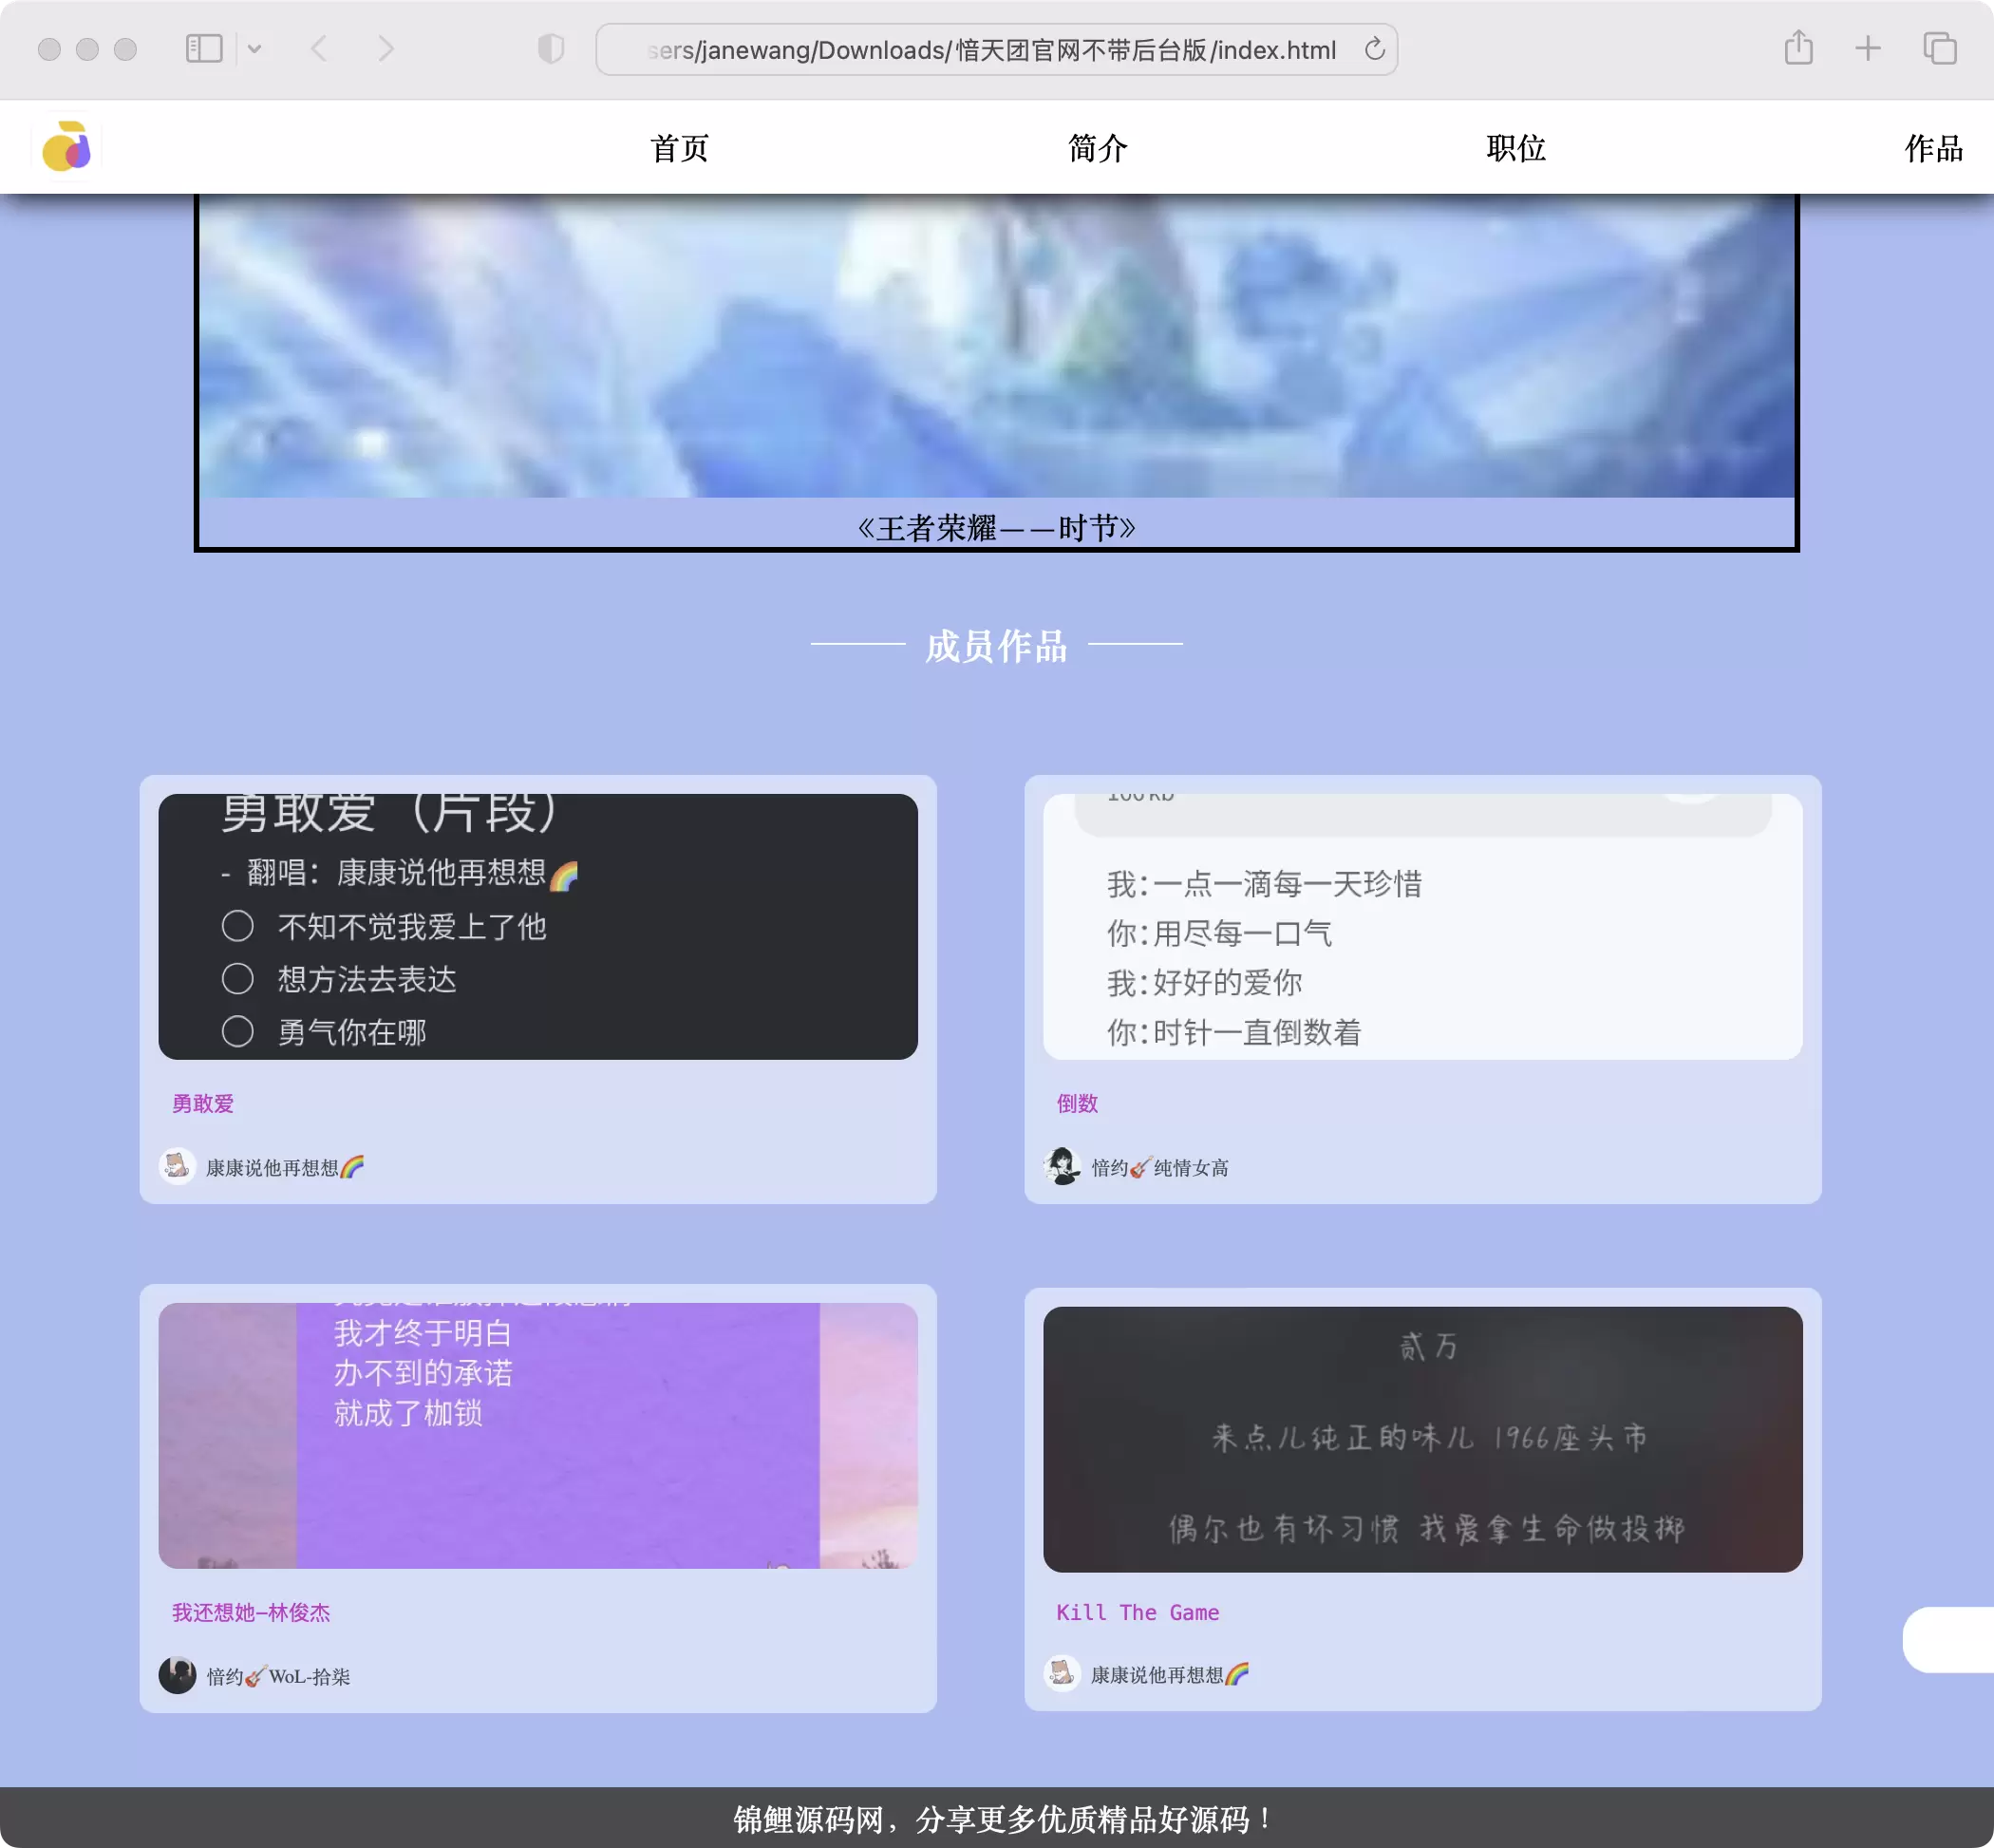The image size is (1994, 1848).
Task: Click the 倒数 title link
Action: tap(1077, 1103)
